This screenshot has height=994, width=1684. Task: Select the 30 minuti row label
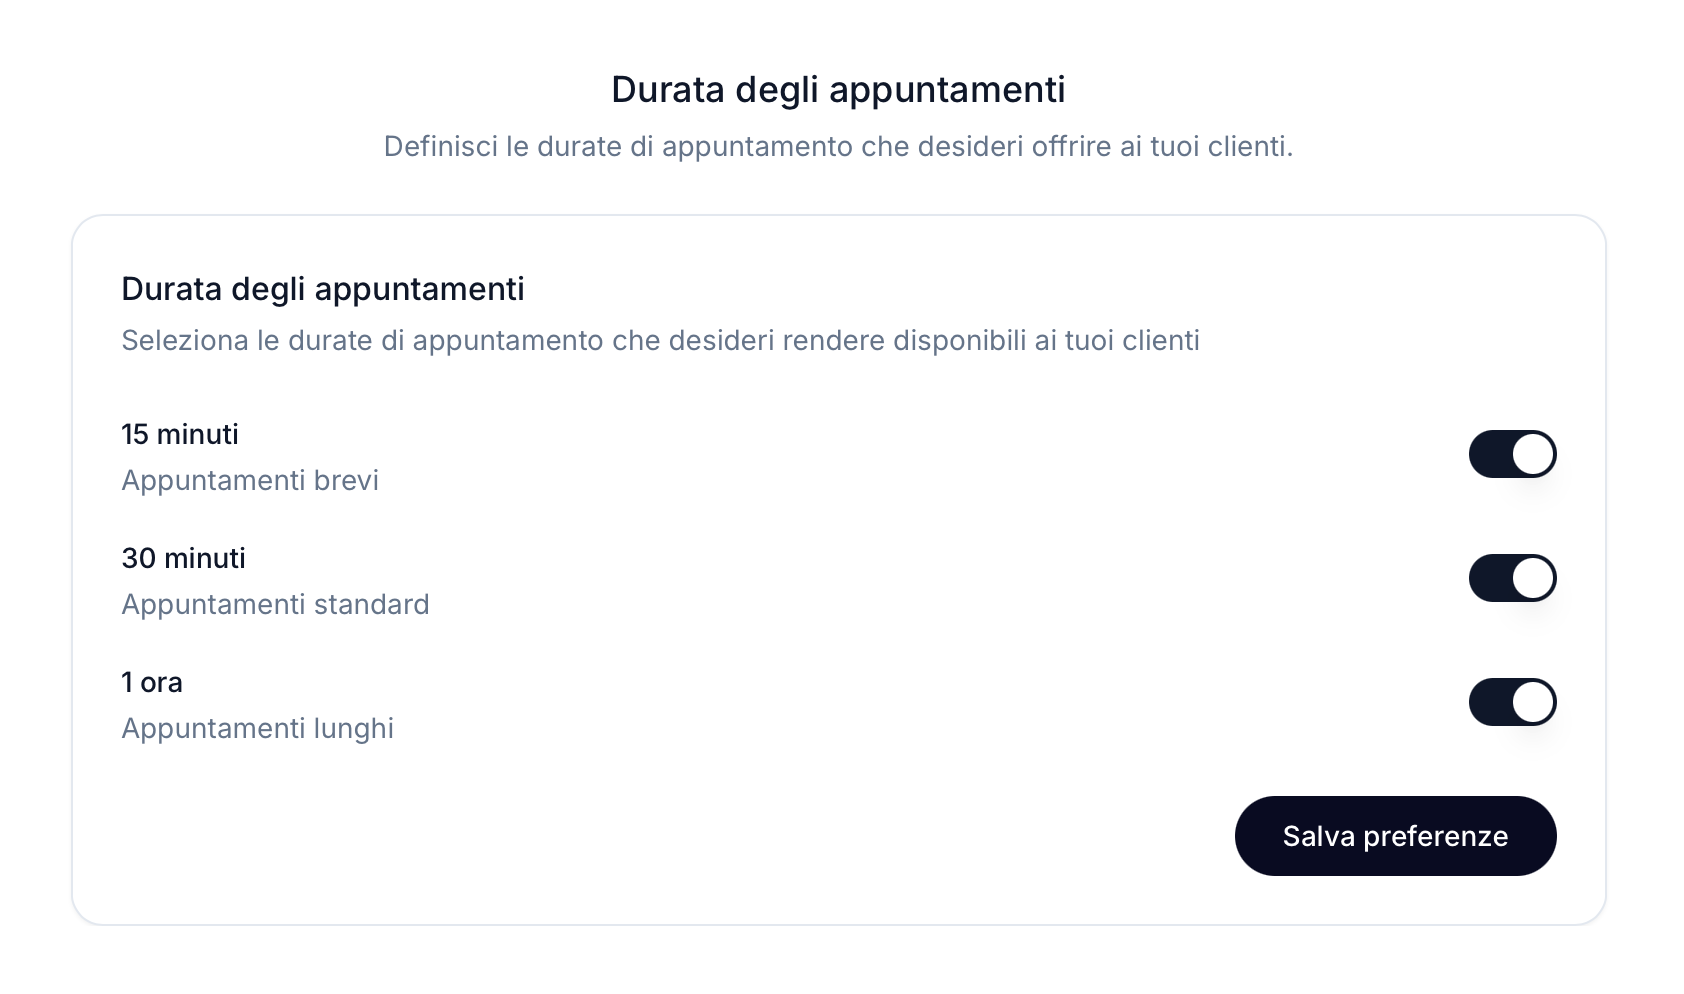coord(183,558)
